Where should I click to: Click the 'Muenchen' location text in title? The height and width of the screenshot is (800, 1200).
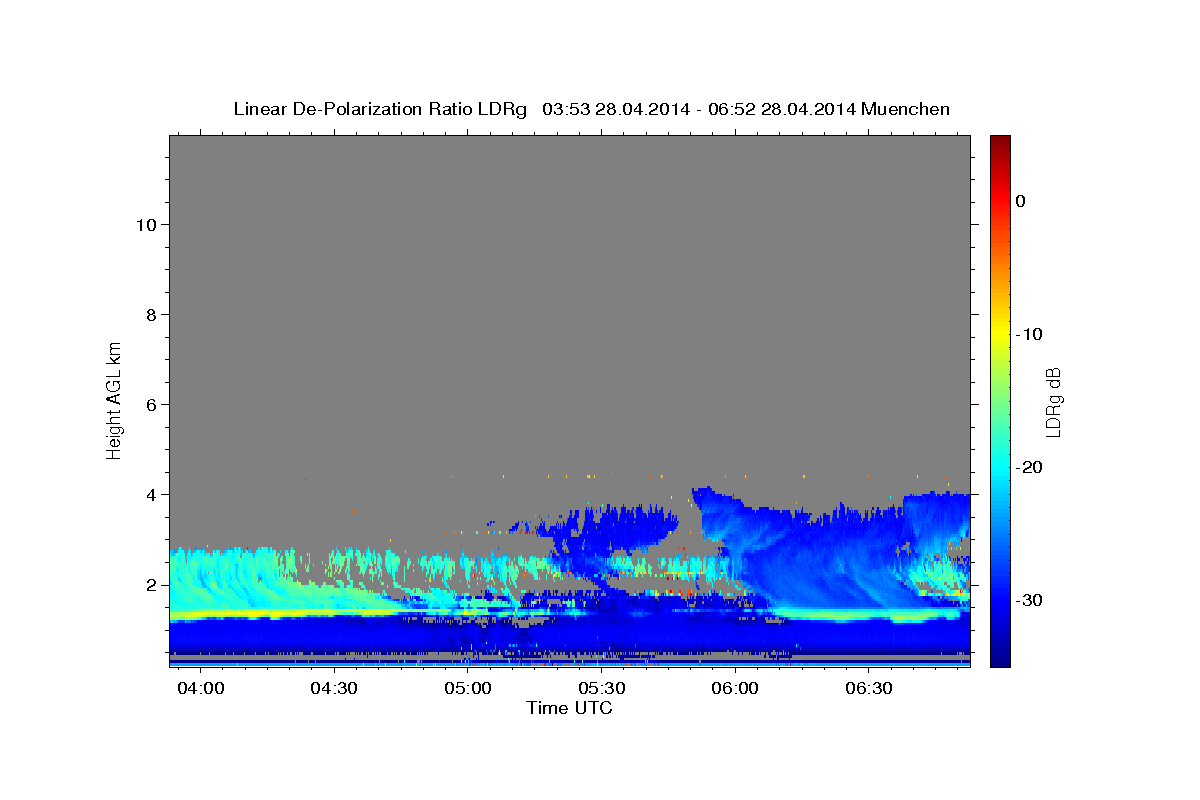point(905,109)
